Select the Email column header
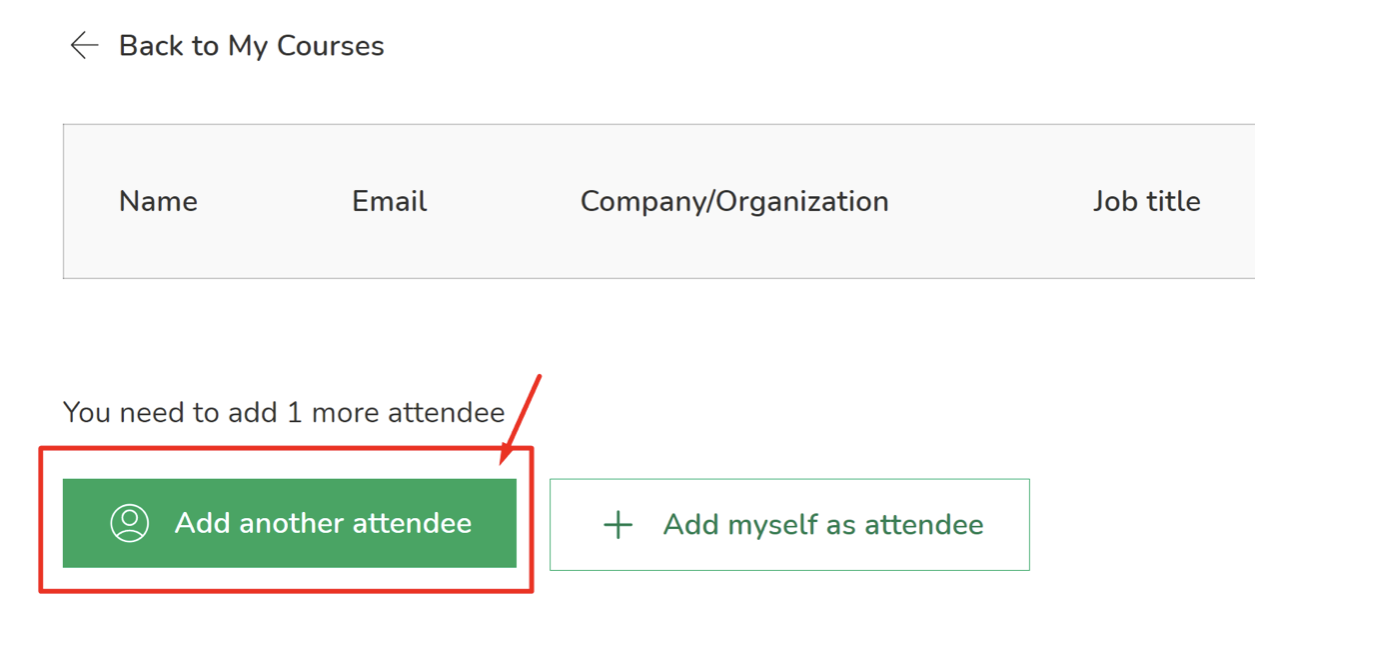The image size is (1388, 648). coord(389,201)
